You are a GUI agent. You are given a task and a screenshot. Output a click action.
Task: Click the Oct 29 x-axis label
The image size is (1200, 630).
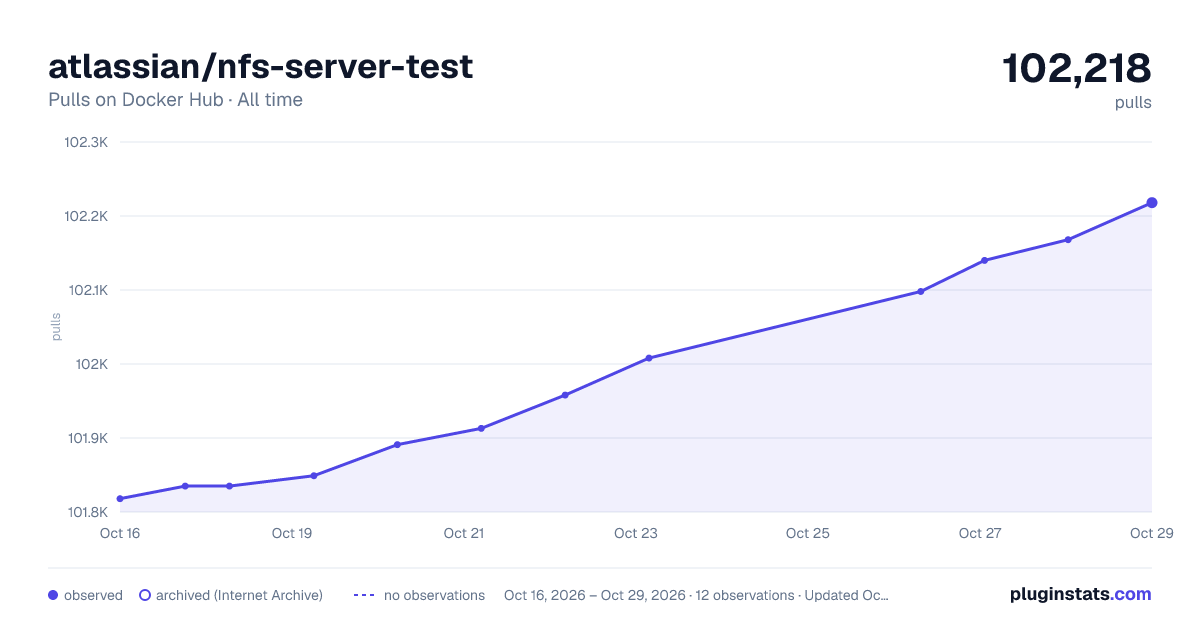pyautogui.click(x=1150, y=533)
